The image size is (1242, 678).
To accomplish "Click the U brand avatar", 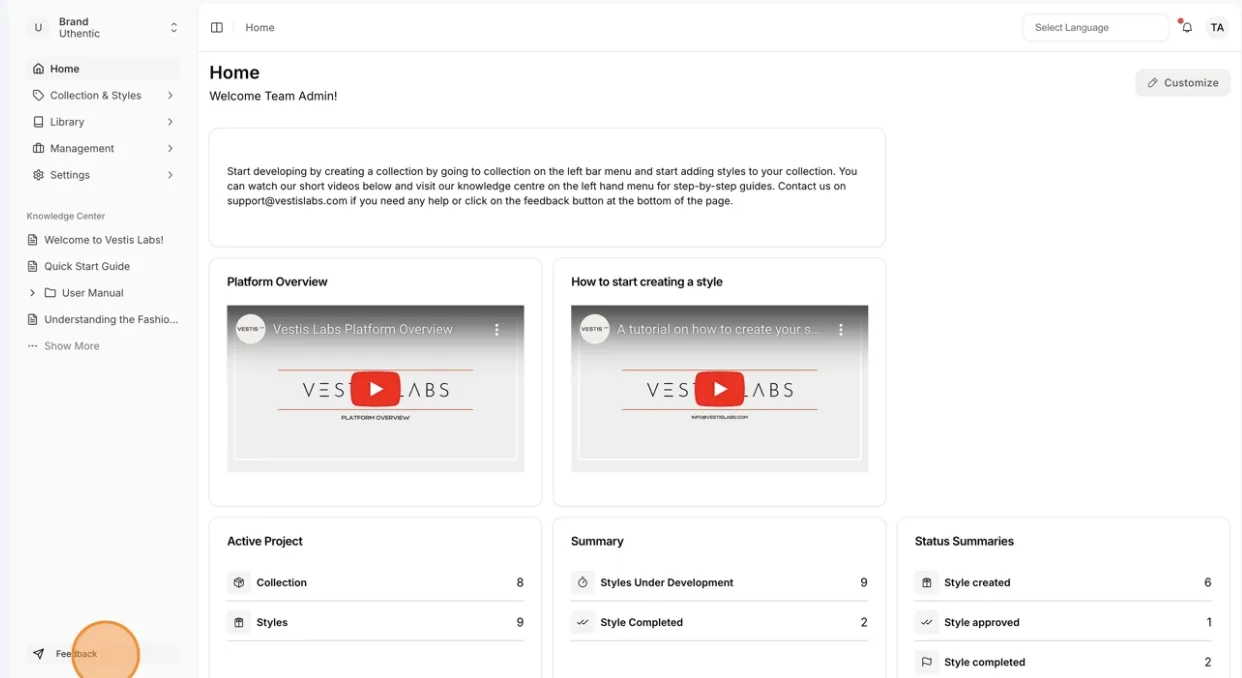I will 38,28.
